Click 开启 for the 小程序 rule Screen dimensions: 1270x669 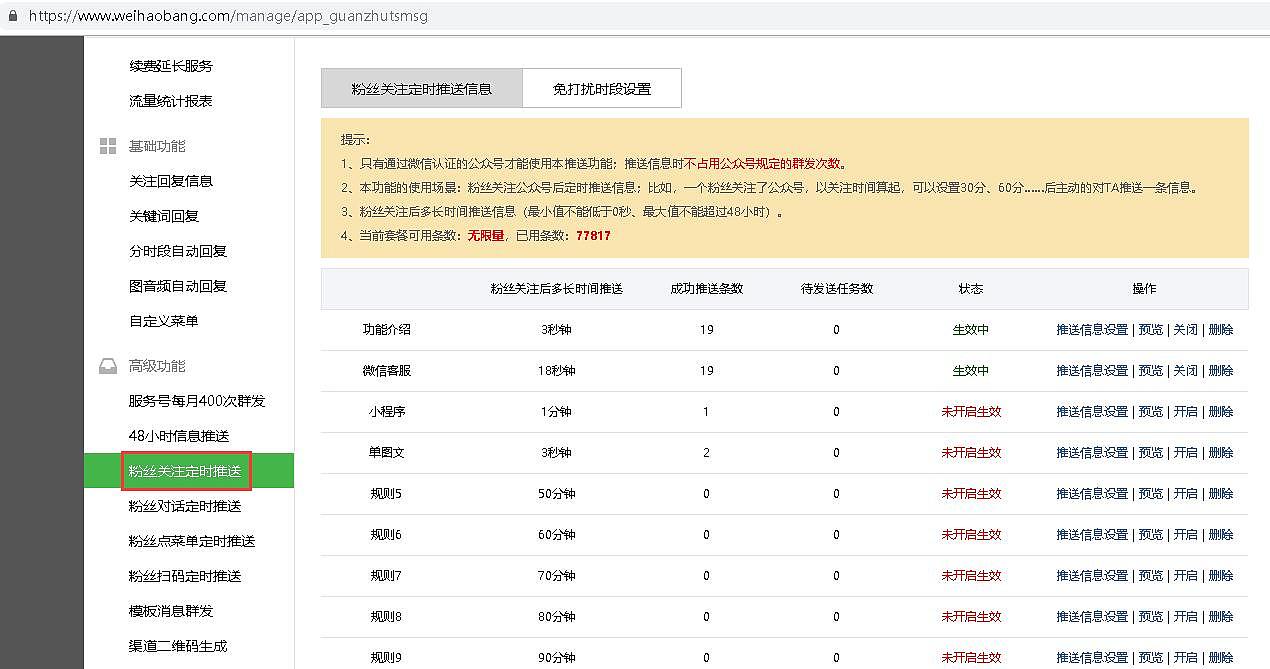[x=1185, y=411]
